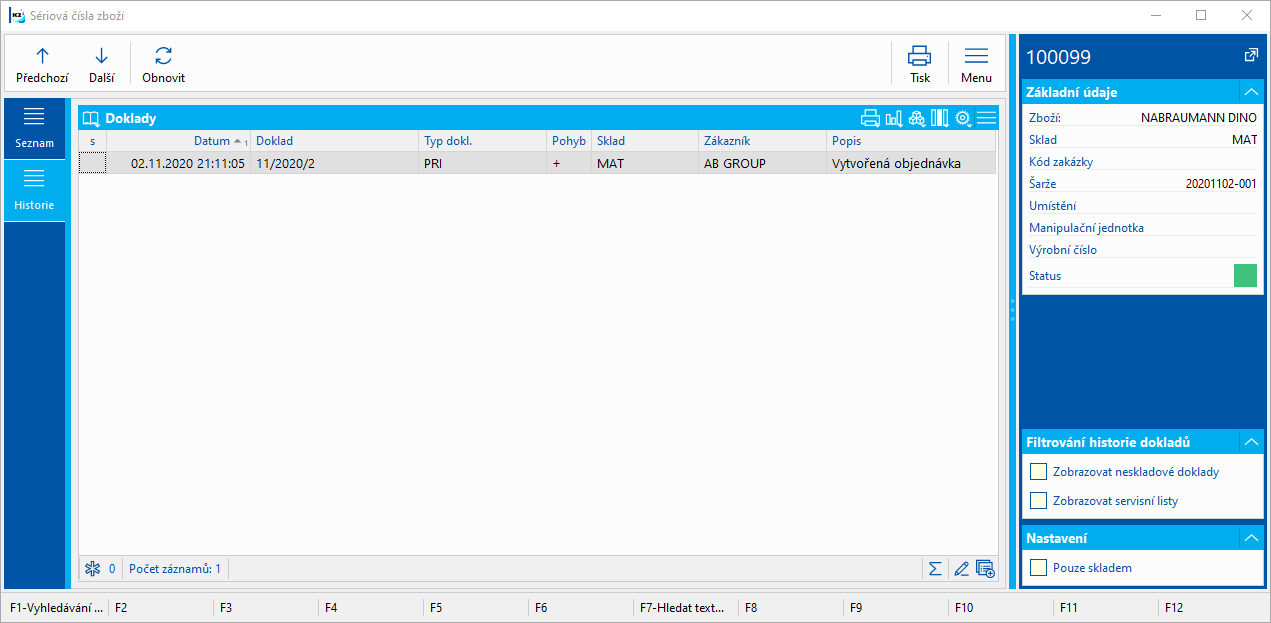Sort by Datum column header
This screenshot has height=623, width=1271.
click(x=178, y=141)
